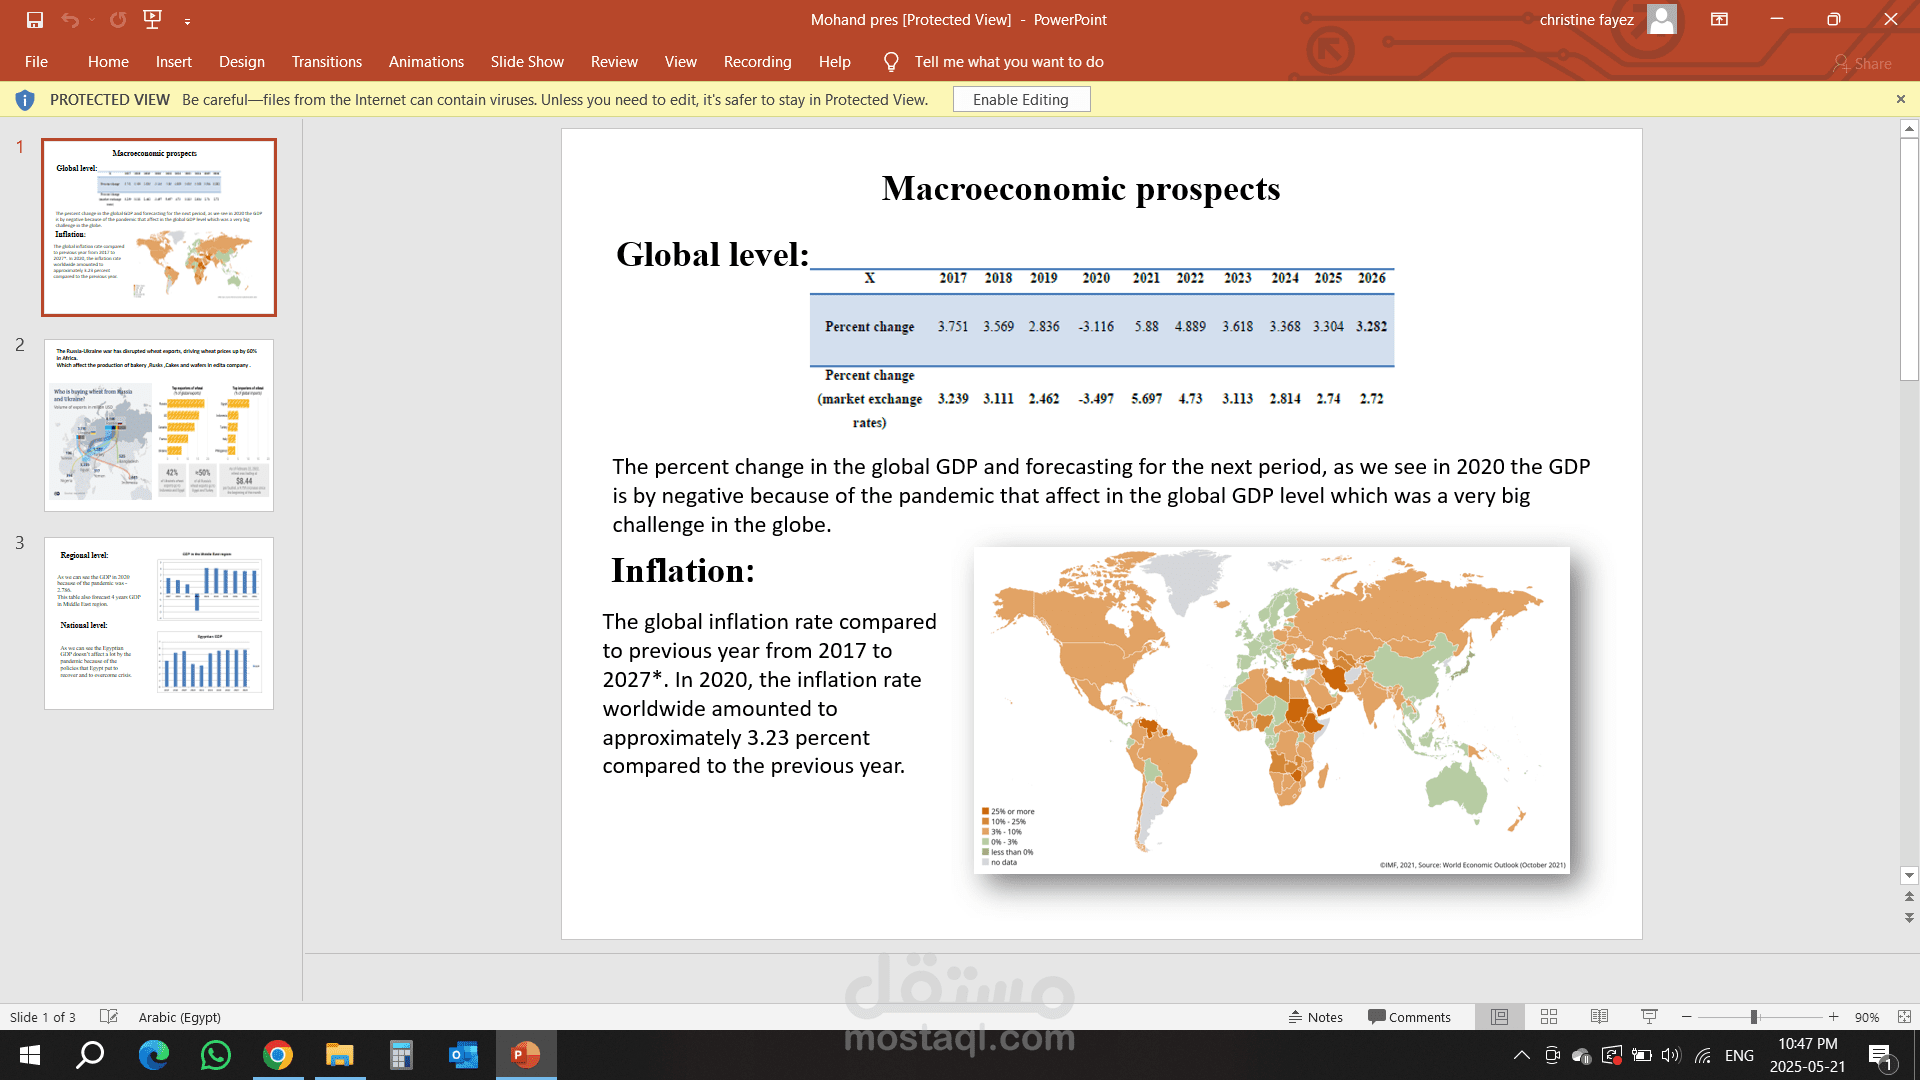This screenshot has width=1920, height=1080.
Task: Open Ribbon Display Options icon
Action: [1719, 19]
